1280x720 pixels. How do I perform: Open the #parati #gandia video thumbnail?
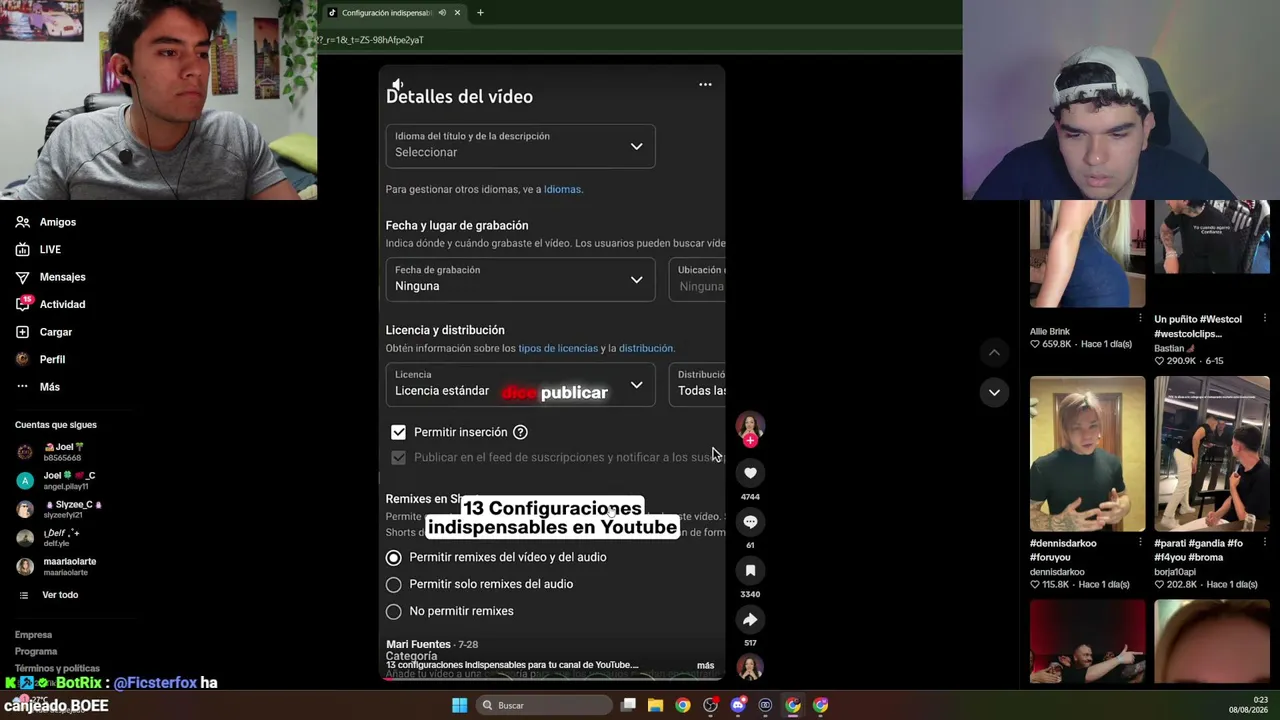[x=1212, y=454]
